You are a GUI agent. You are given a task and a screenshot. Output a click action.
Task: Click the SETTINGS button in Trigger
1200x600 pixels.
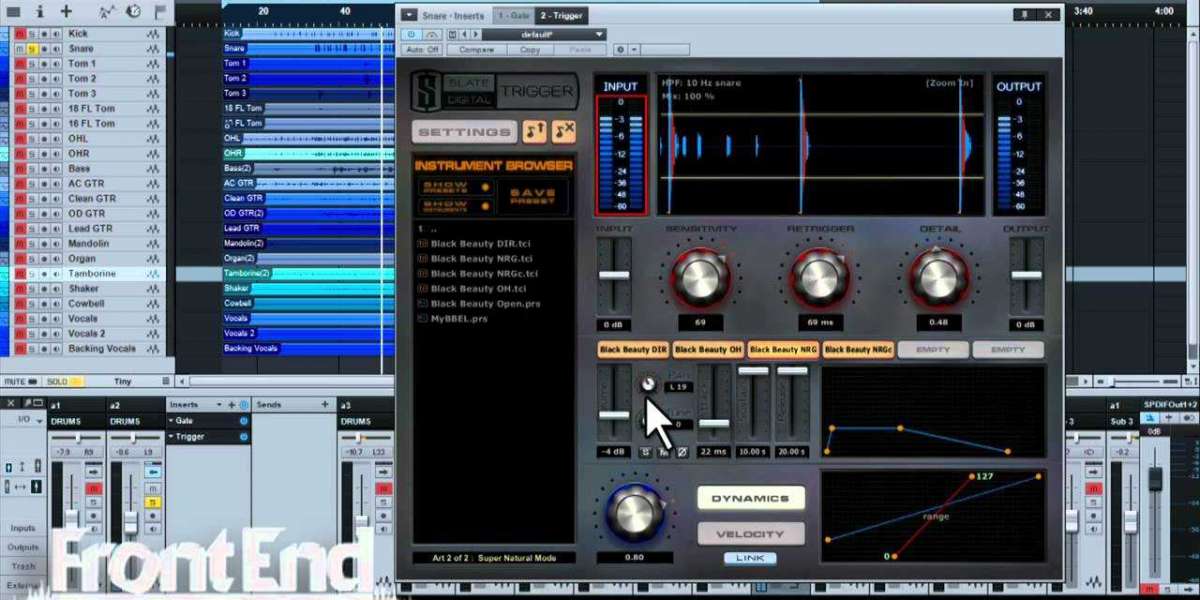point(464,132)
